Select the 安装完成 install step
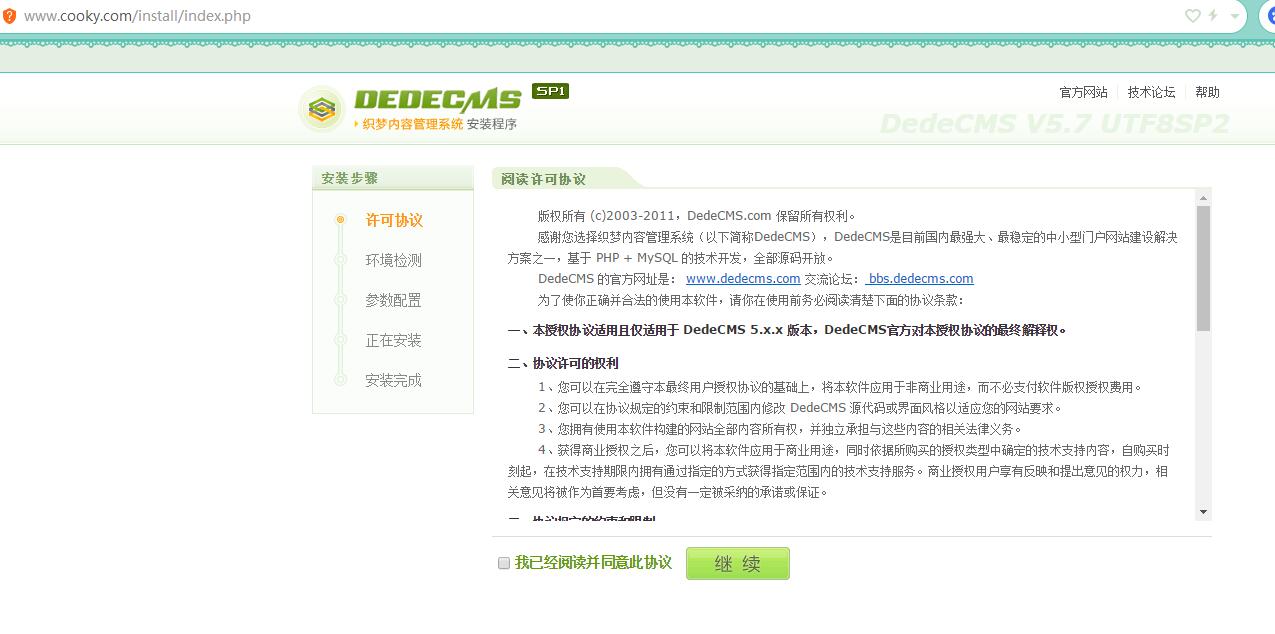The width and height of the screenshot is (1275, 634). coord(394,380)
